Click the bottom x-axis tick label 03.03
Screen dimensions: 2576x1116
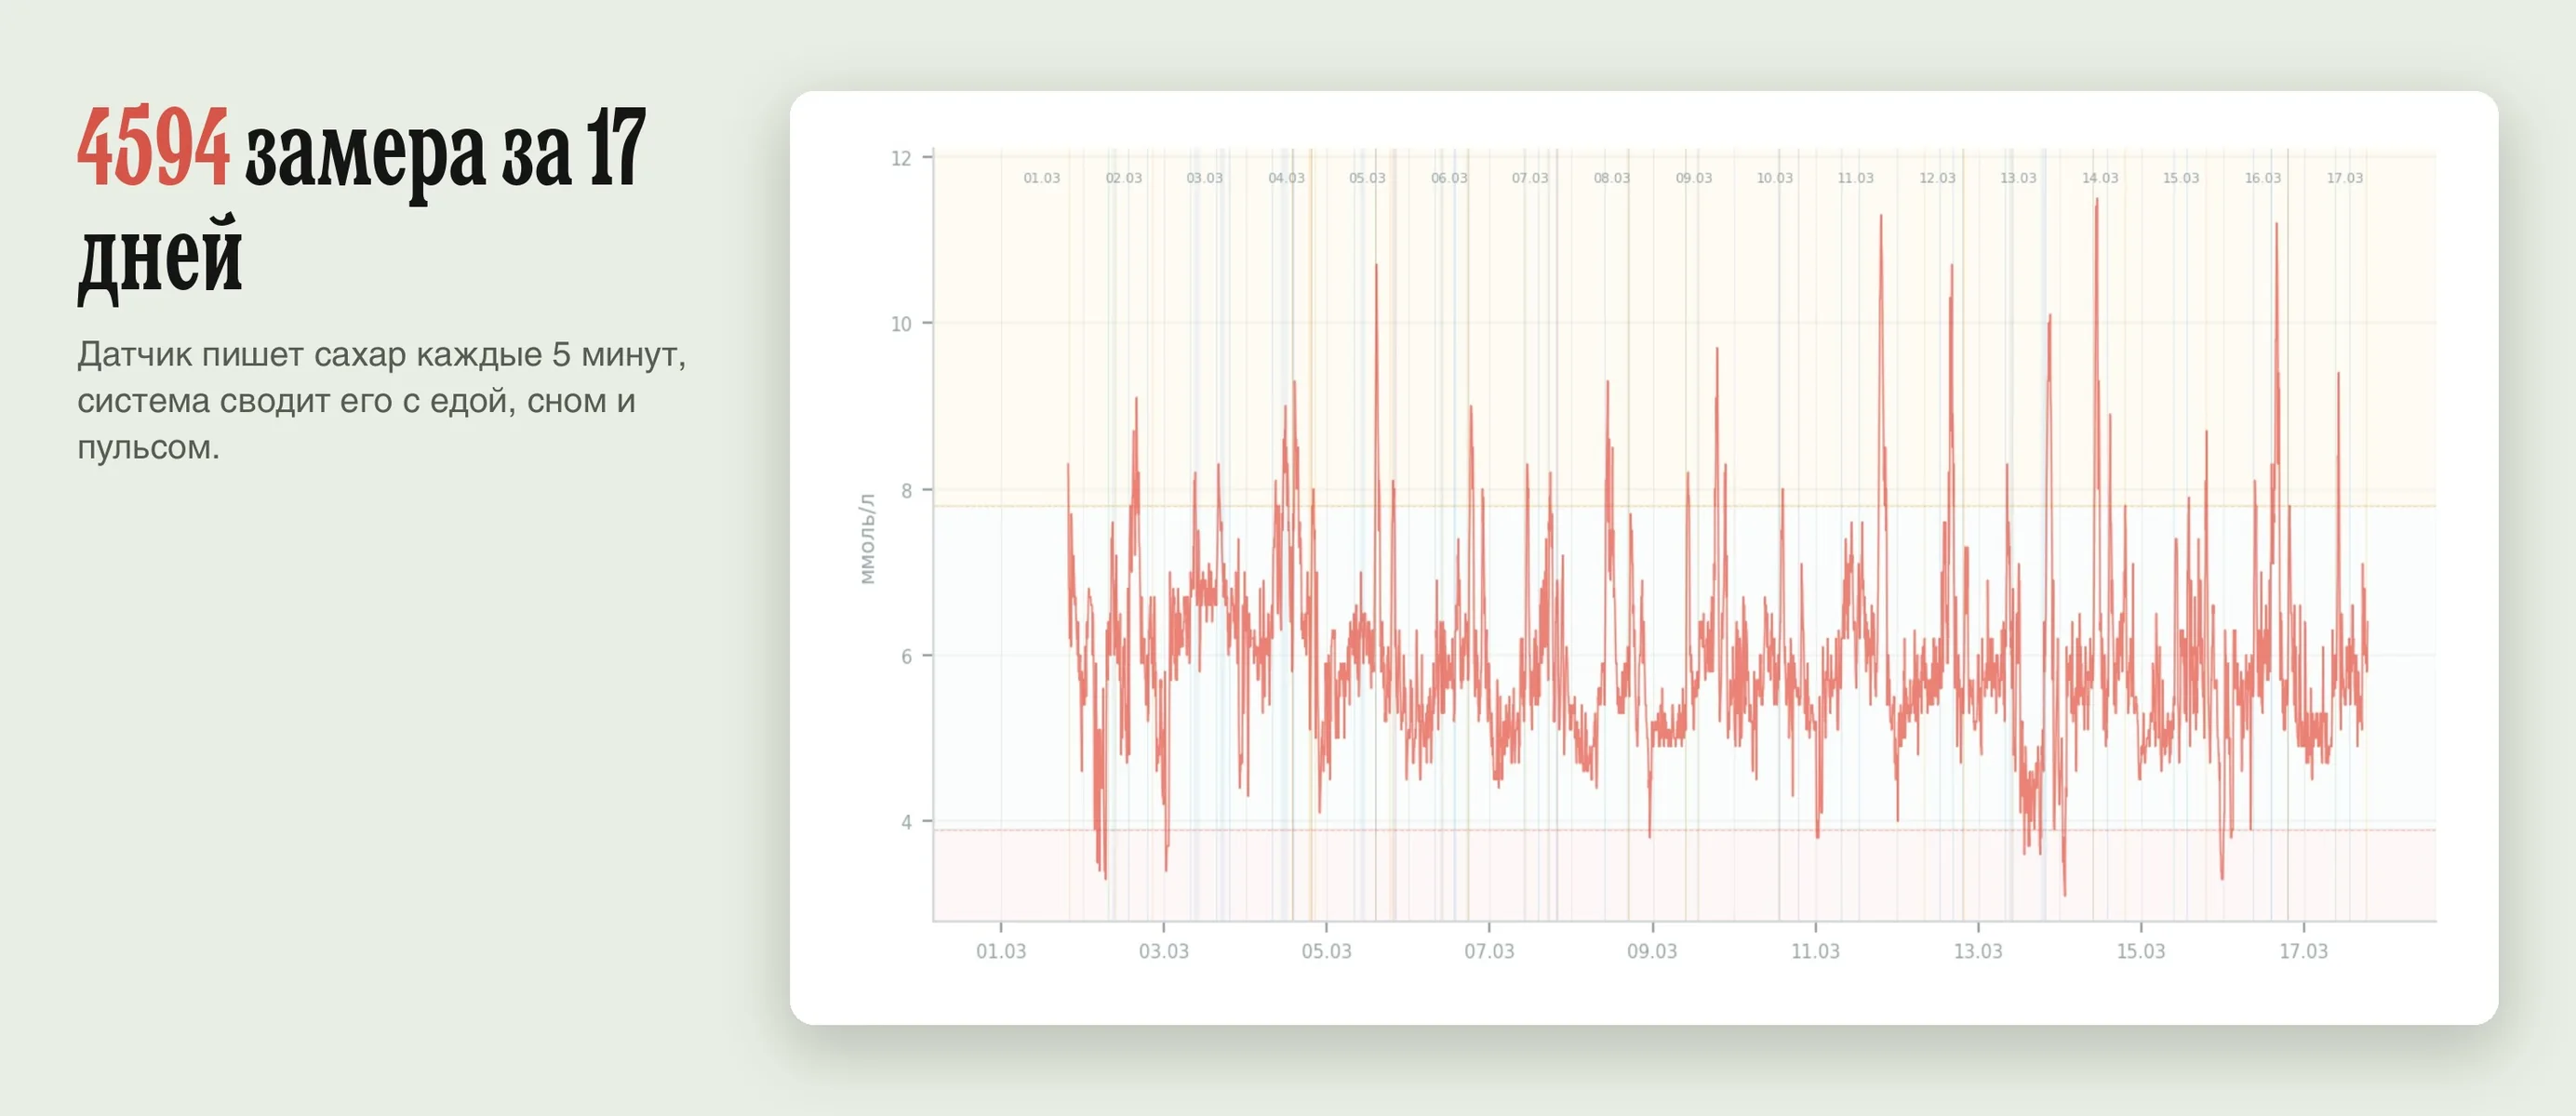pyautogui.click(x=1164, y=951)
